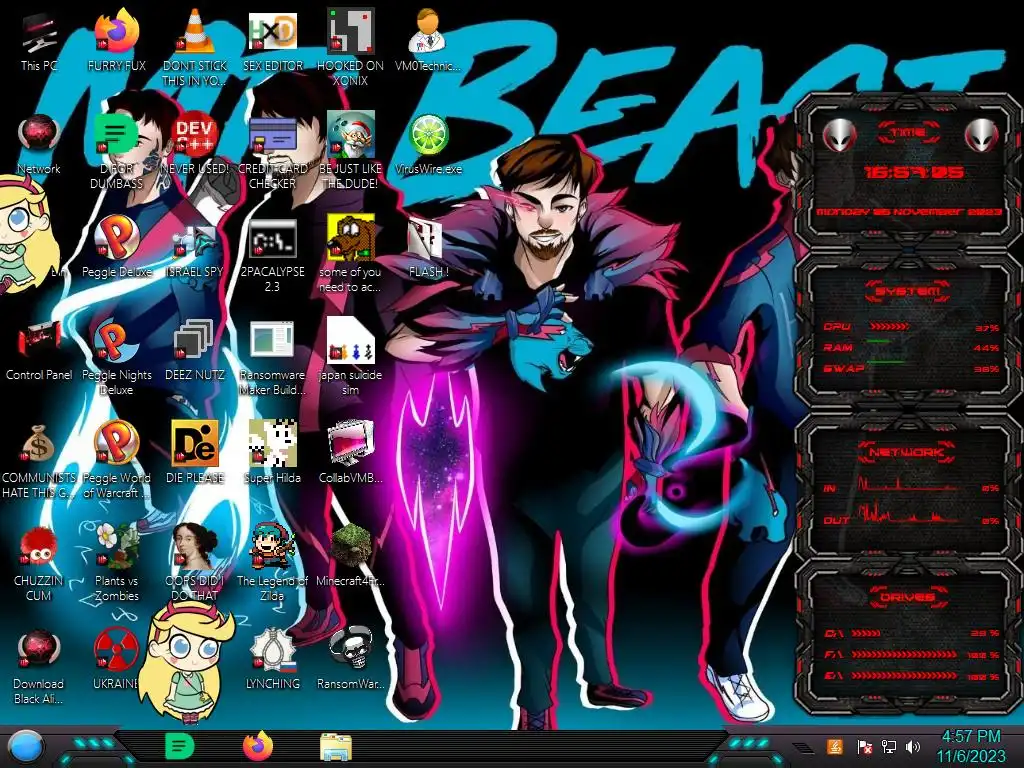Click the C:\ drive usage bar
This screenshot has height=768, width=1024.
tap(867, 633)
